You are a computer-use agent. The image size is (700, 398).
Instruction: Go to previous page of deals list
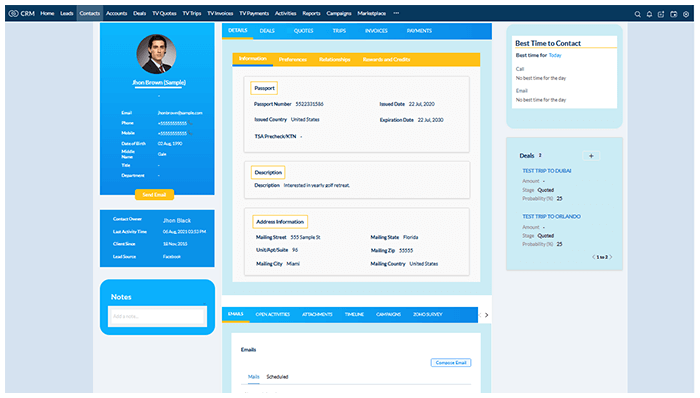click(593, 257)
